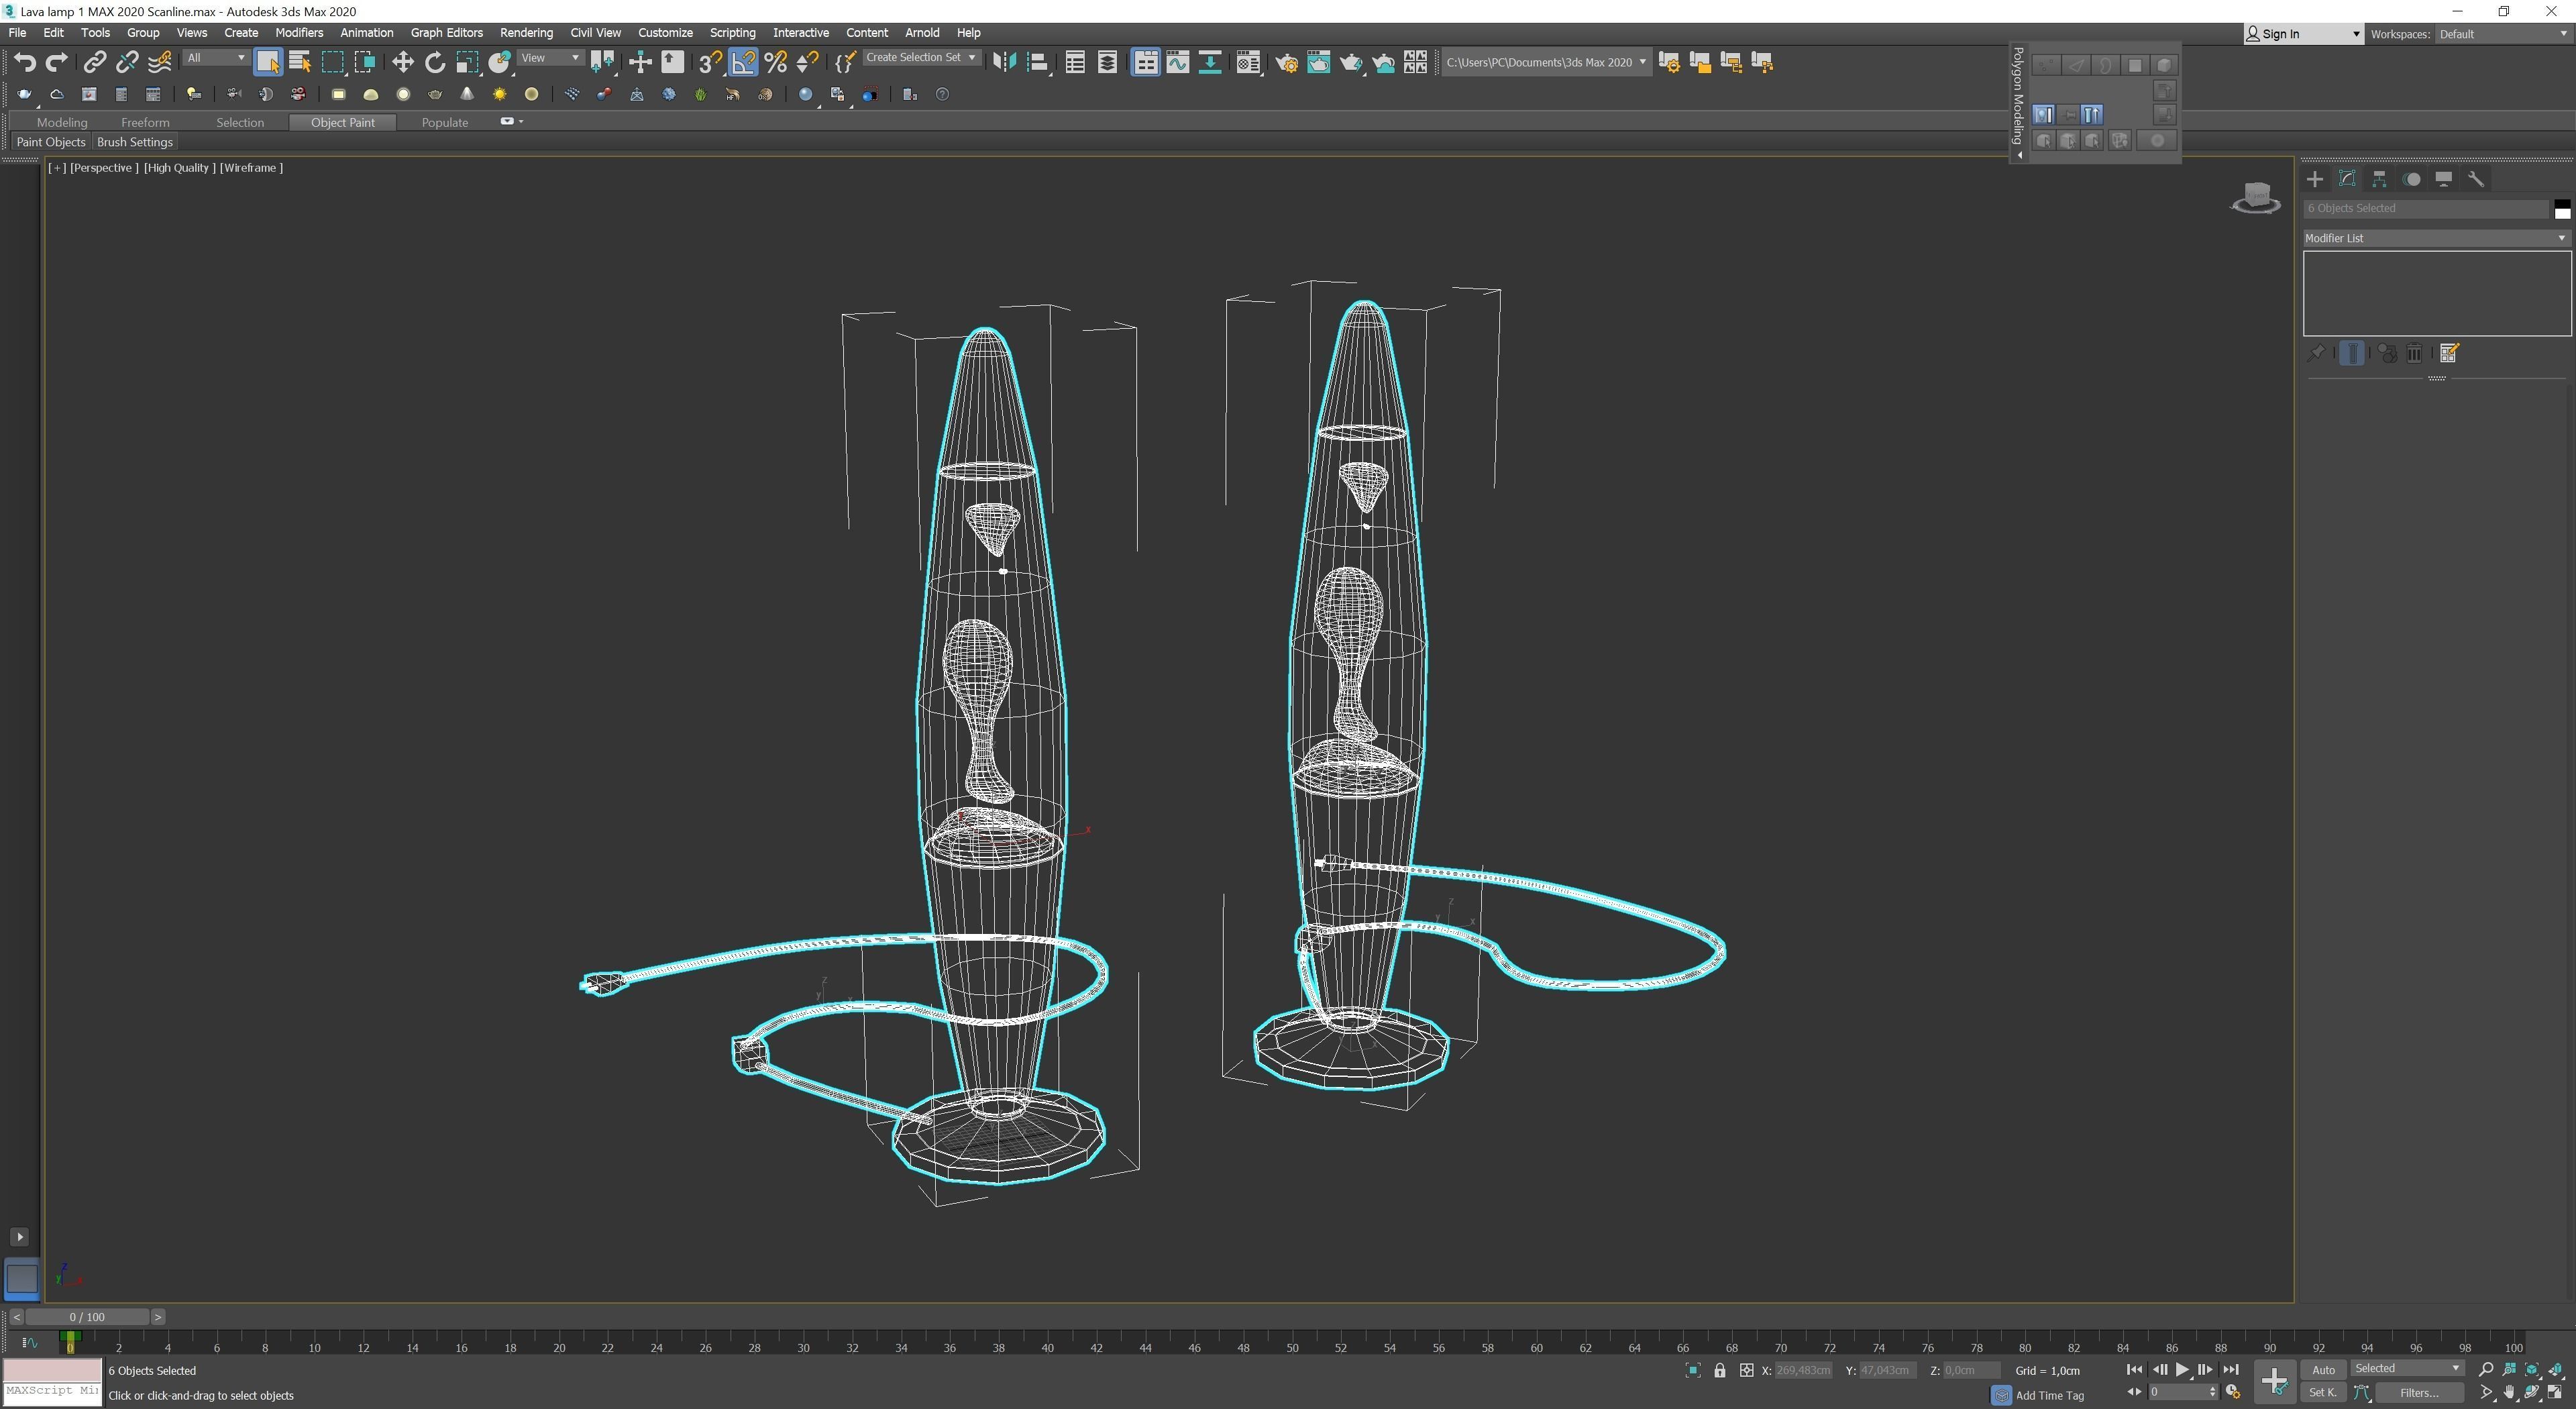Image resolution: width=2576 pixels, height=1409 pixels.
Task: Click the ViewCube in the viewport
Action: (x=2256, y=198)
